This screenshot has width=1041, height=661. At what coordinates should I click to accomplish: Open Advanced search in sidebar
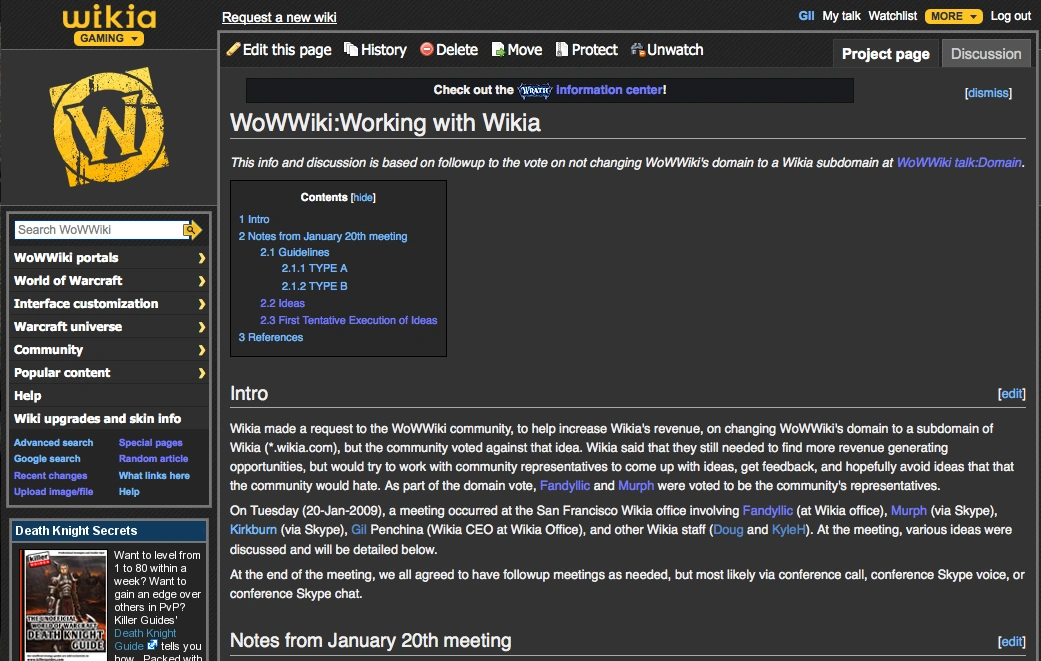click(x=53, y=443)
